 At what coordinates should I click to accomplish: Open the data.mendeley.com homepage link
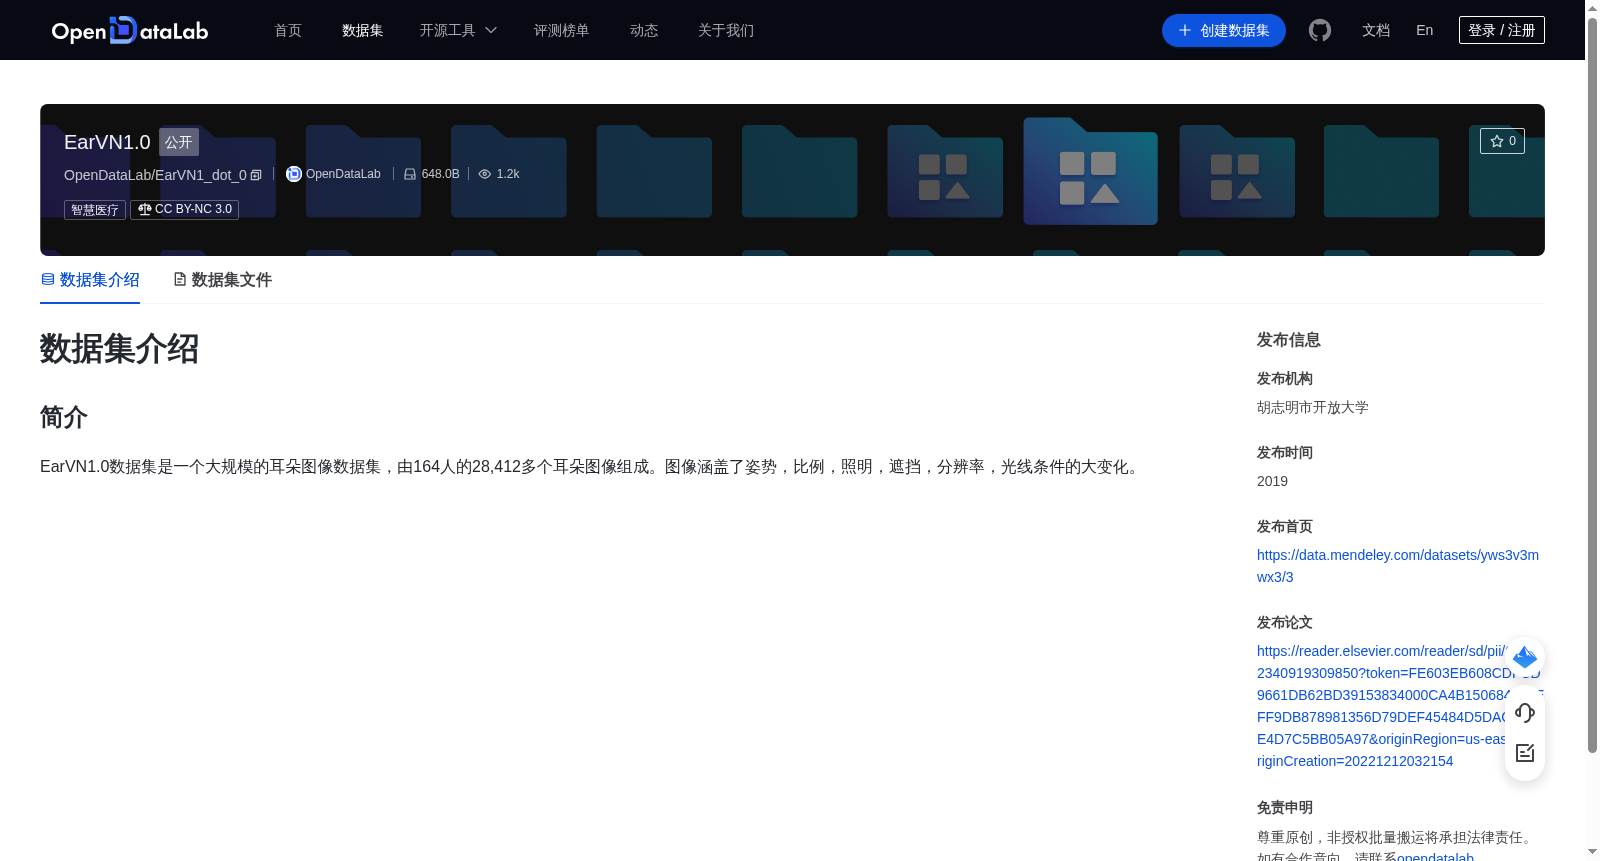tap(1398, 566)
